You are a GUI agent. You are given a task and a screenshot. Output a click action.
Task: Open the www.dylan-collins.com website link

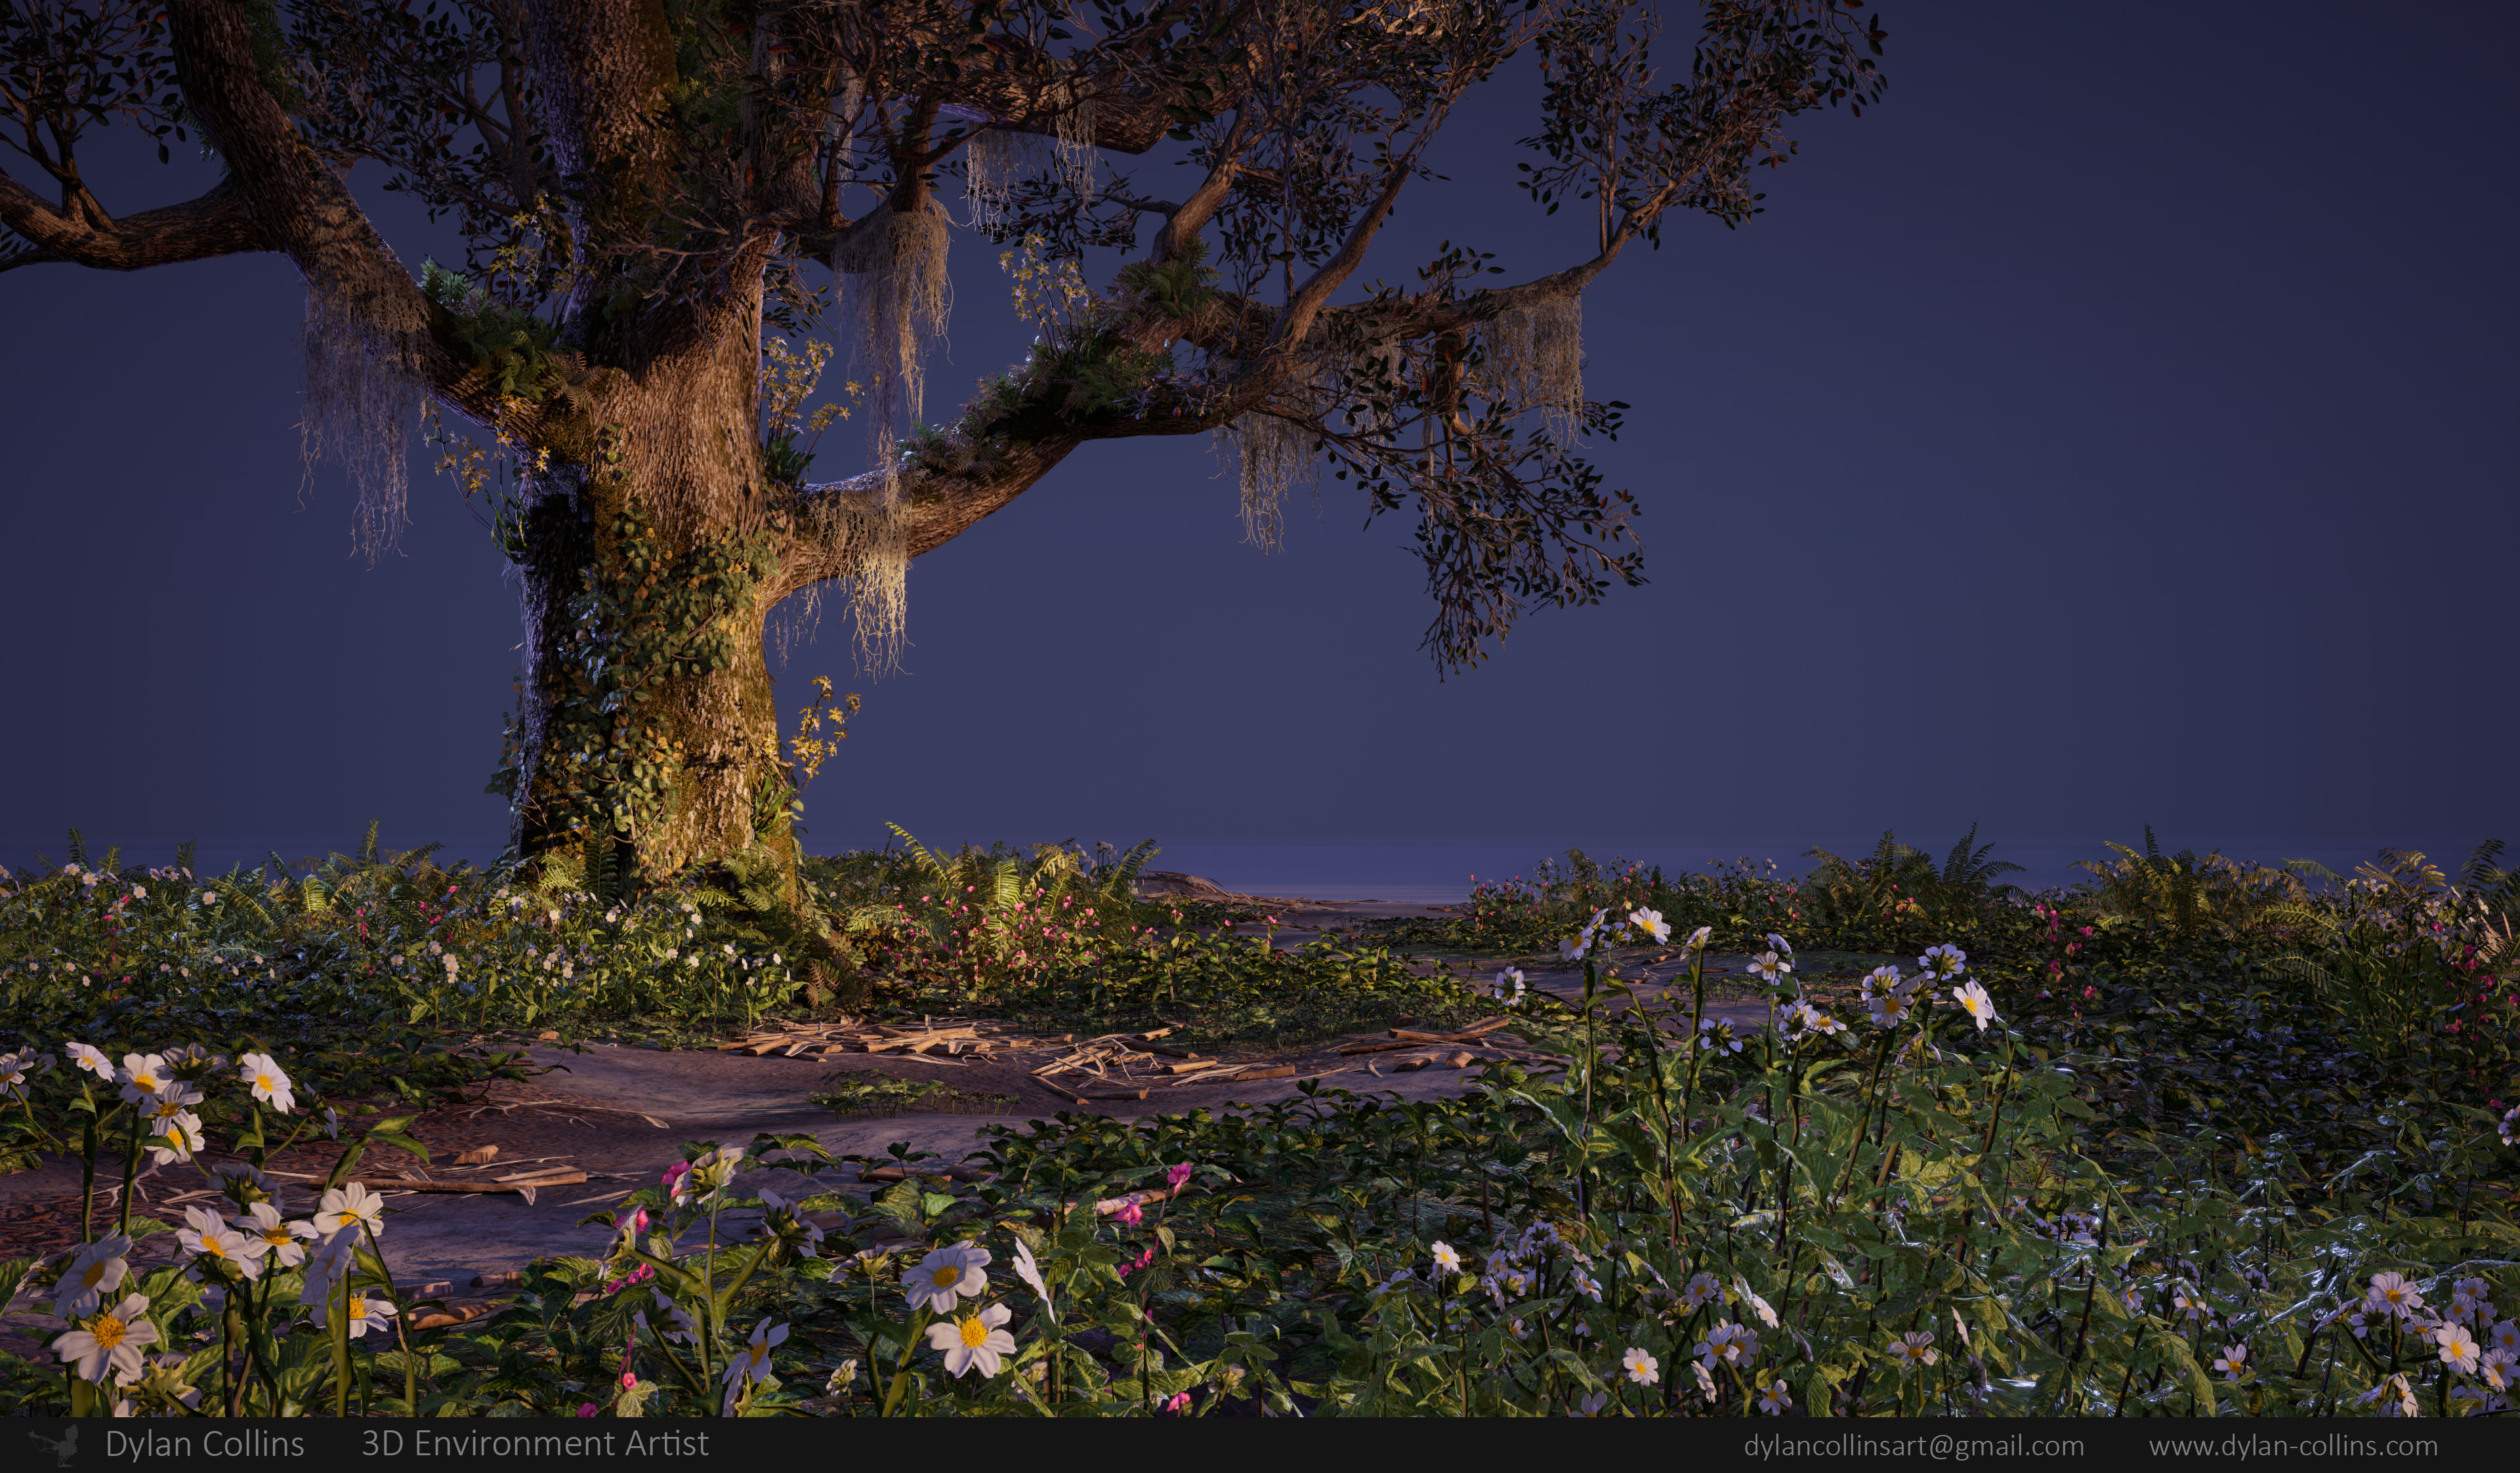(x=2293, y=1446)
